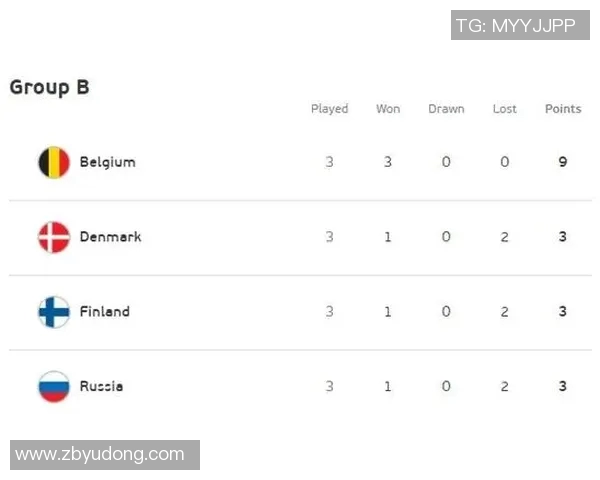This screenshot has height=480, width=600.
Task: Click the Belgium flag icon
Action: pos(54,162)
